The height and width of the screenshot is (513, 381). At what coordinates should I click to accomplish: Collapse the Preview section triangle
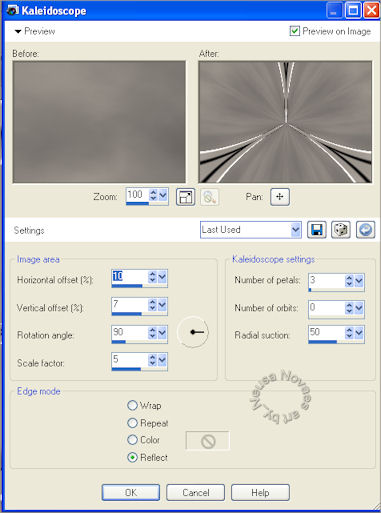(18, 32)
